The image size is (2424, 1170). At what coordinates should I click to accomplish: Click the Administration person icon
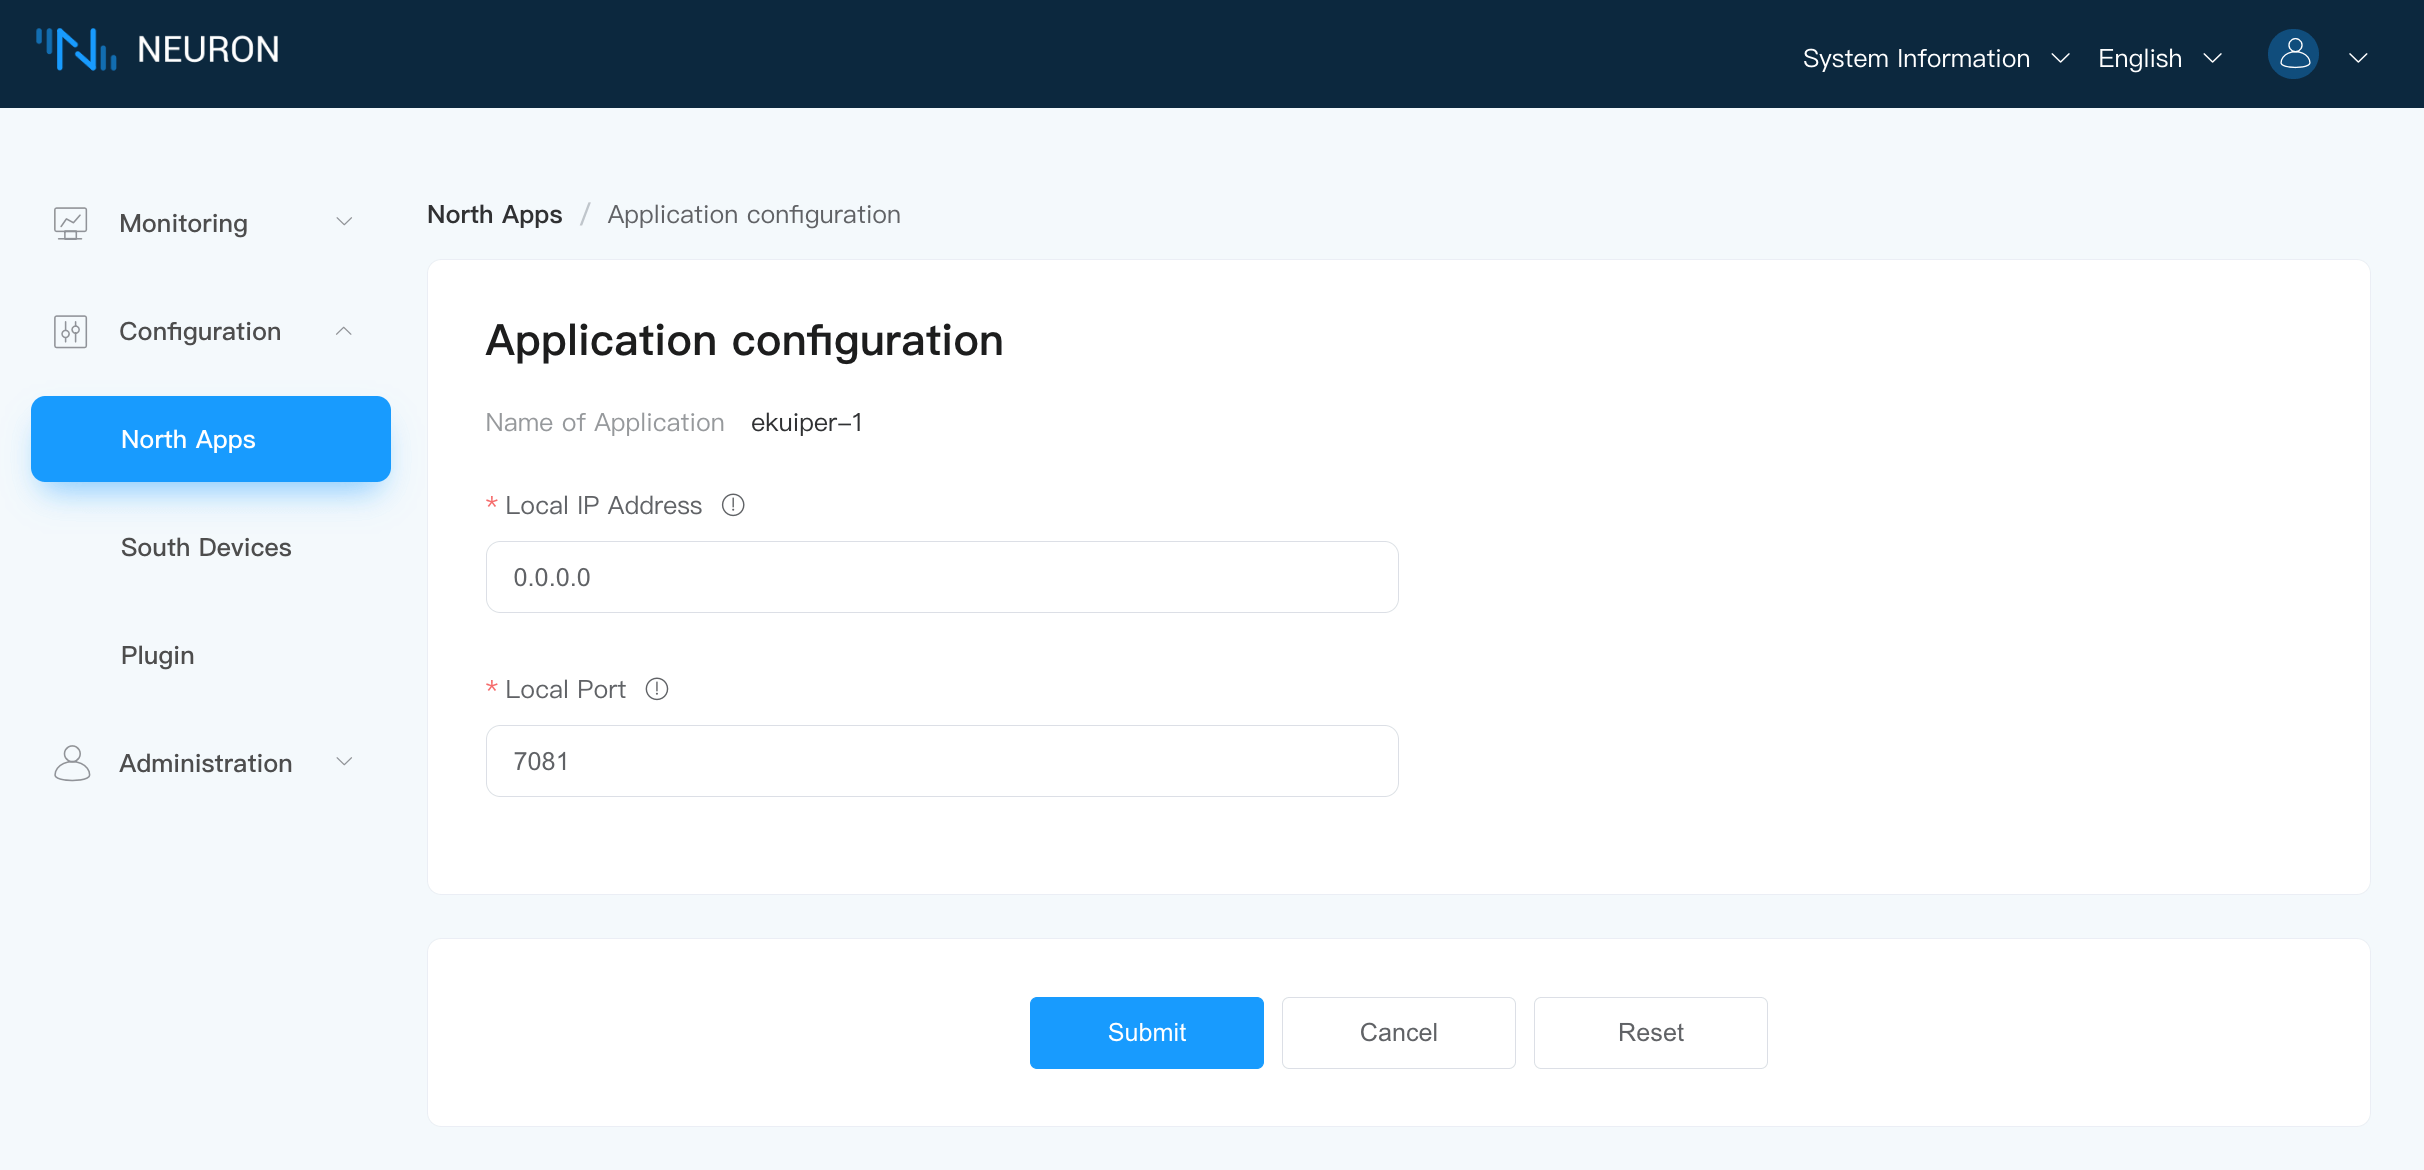pyautogui.click(x=71, y=763)
